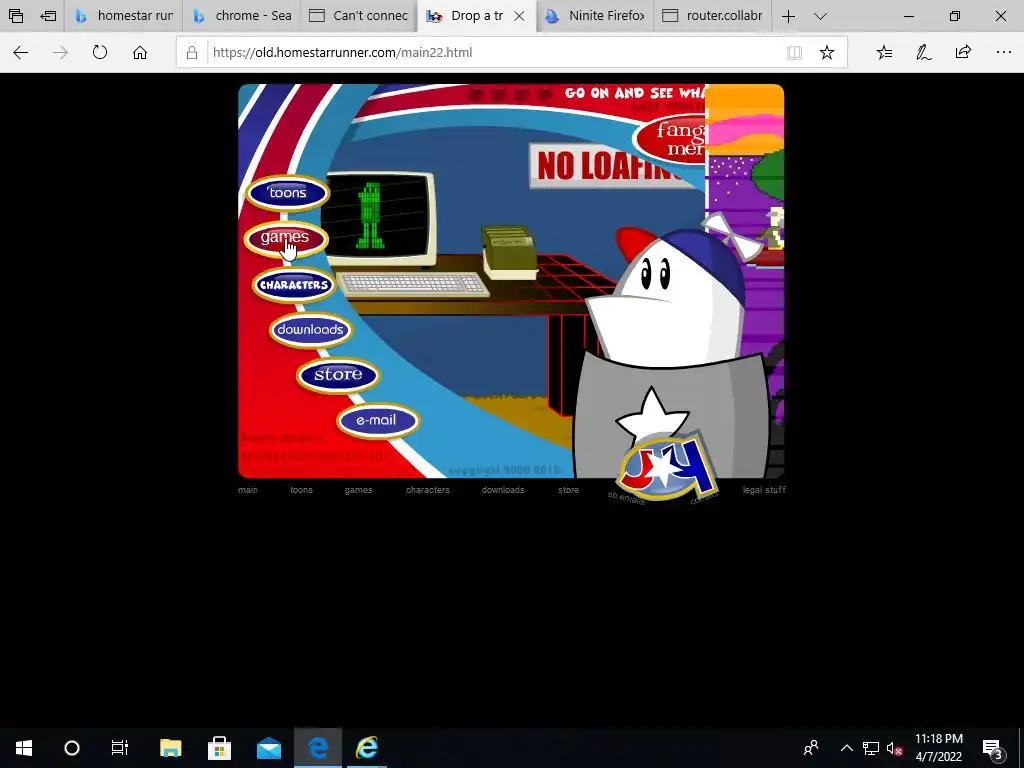The width and height of the screenshot is (1024, 768).
Task: Add this page to favorites star
Action: tap(827, 53)
